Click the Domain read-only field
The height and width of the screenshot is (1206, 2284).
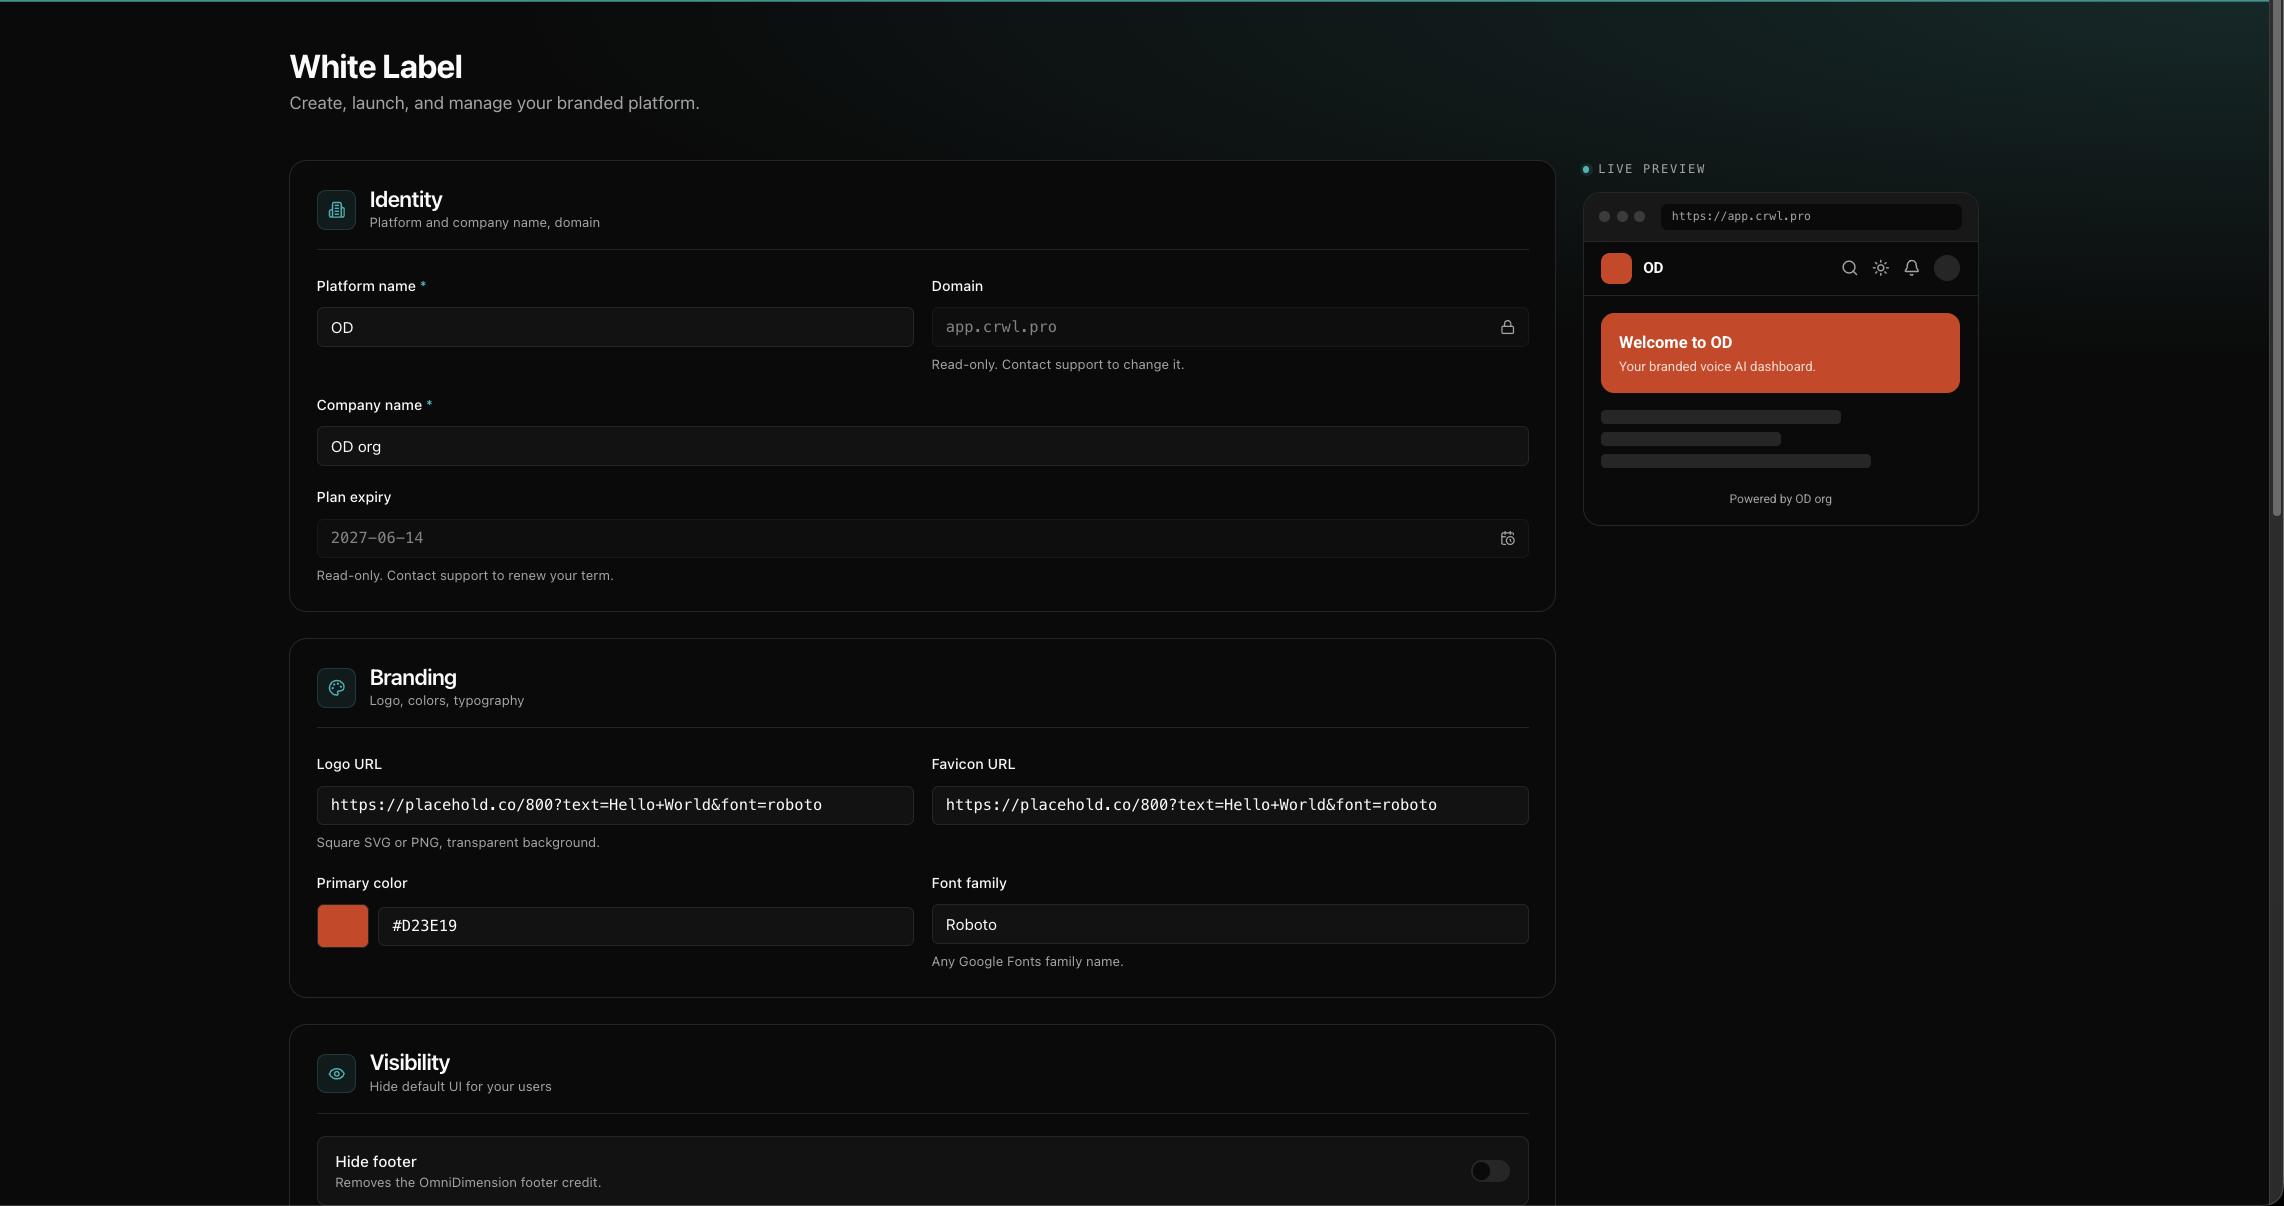1230,327
